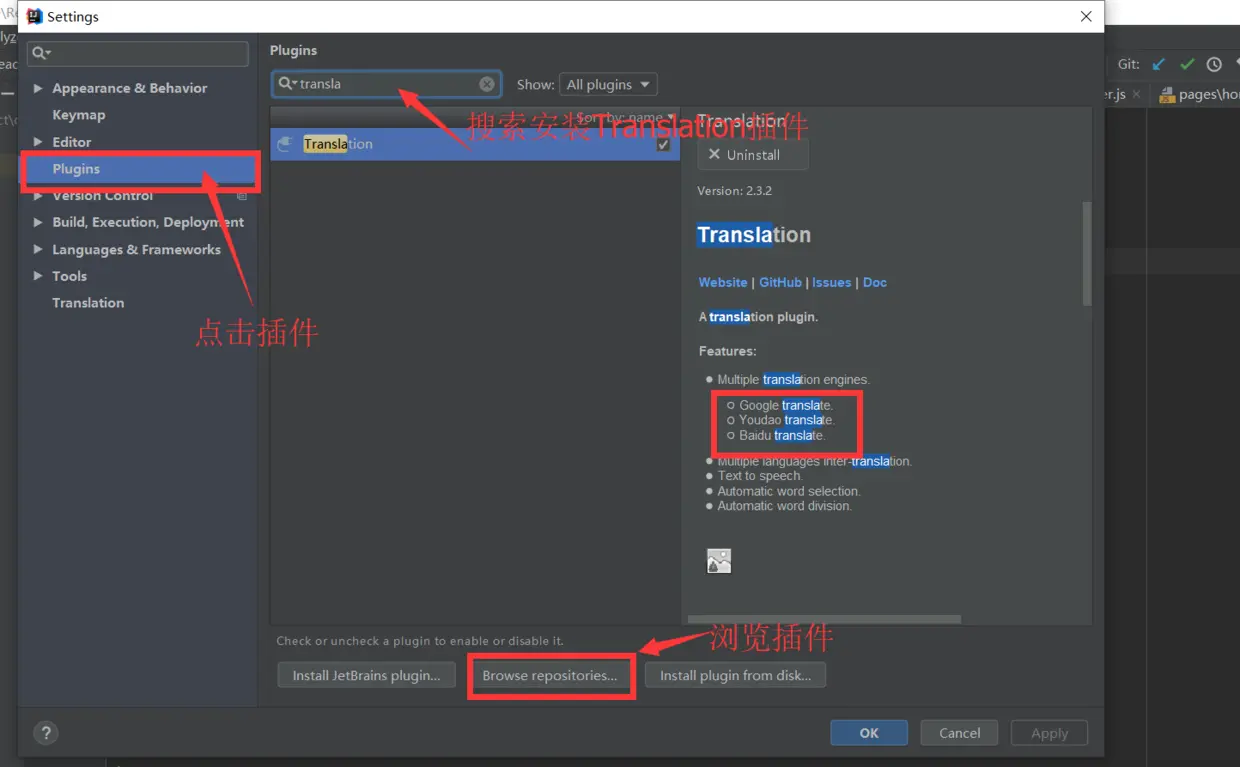Click Install JetBrains plugin button

(366, 675)
